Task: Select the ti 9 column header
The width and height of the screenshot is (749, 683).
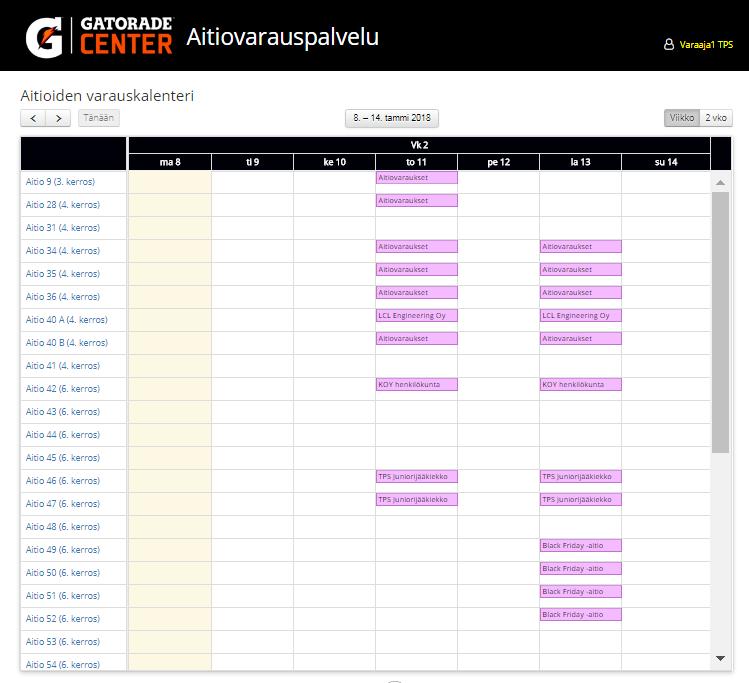Action: [252, 162]
